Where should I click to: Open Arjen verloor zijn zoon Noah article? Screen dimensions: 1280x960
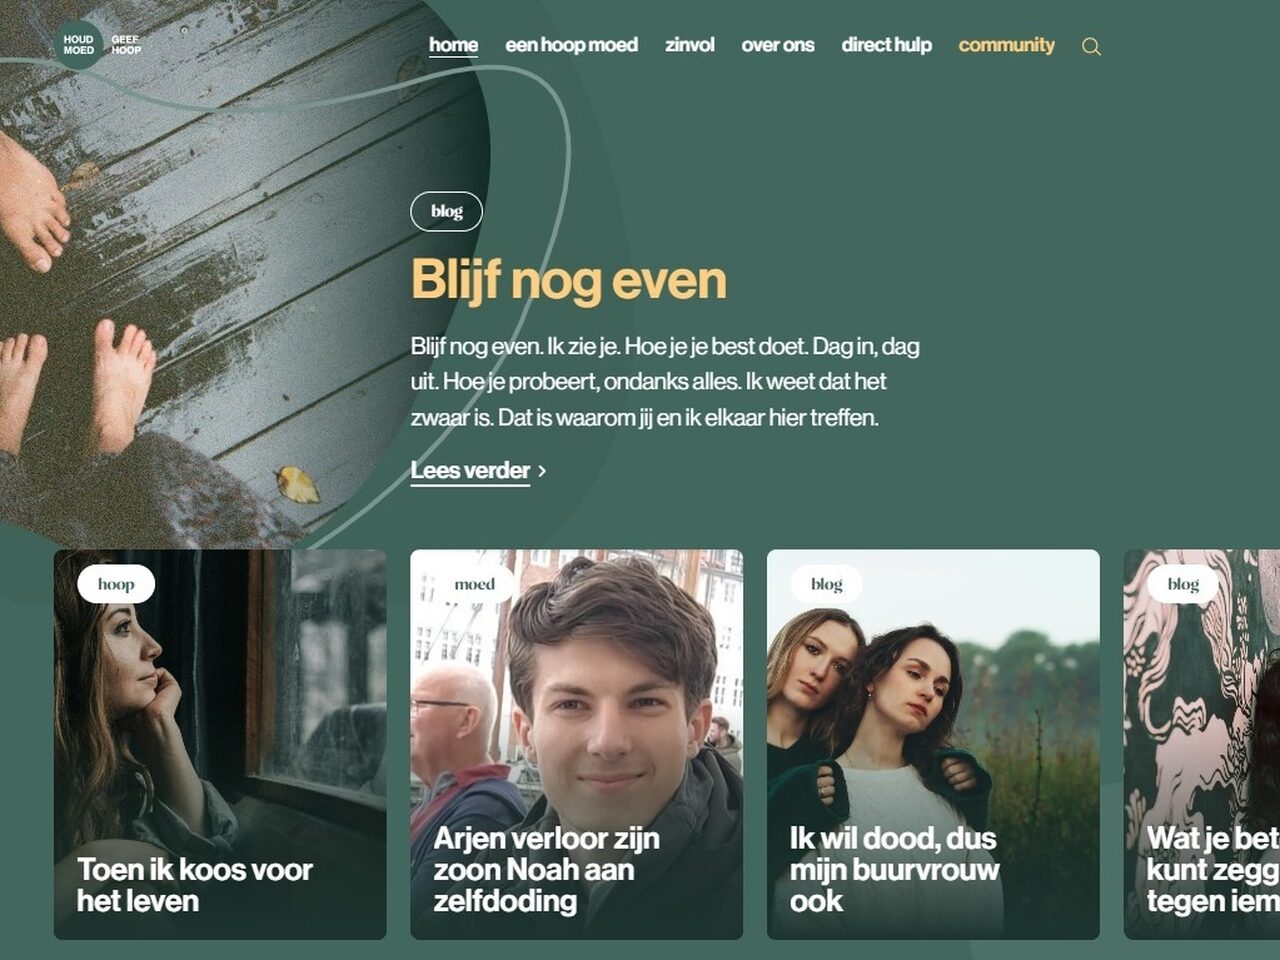[x=576, y=744]
